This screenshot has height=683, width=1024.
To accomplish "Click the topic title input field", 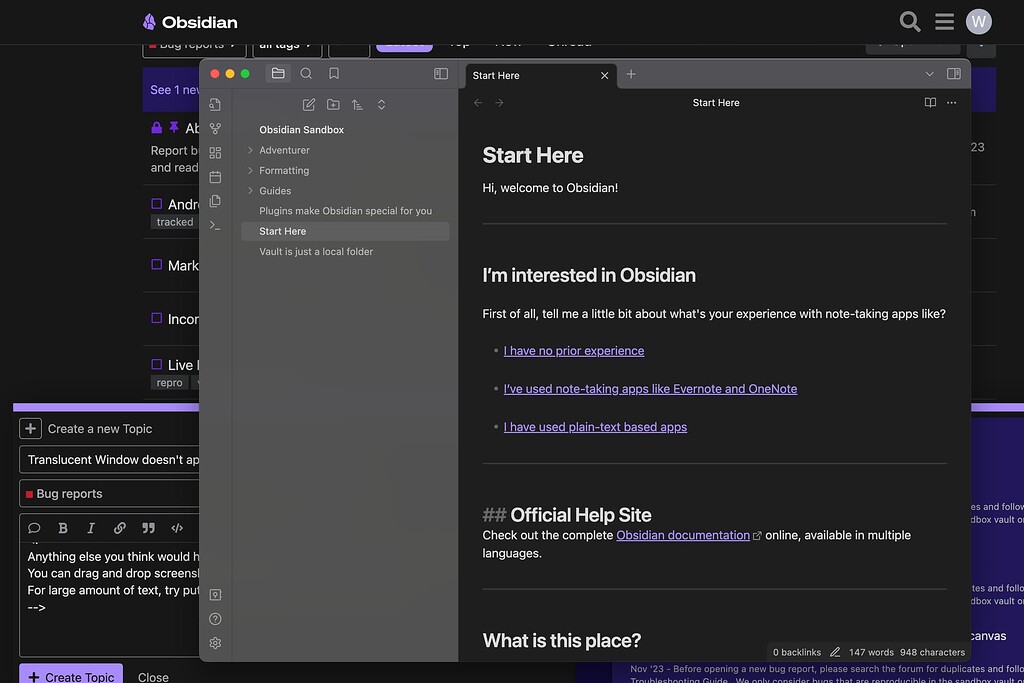I will [x=110, y=459].
